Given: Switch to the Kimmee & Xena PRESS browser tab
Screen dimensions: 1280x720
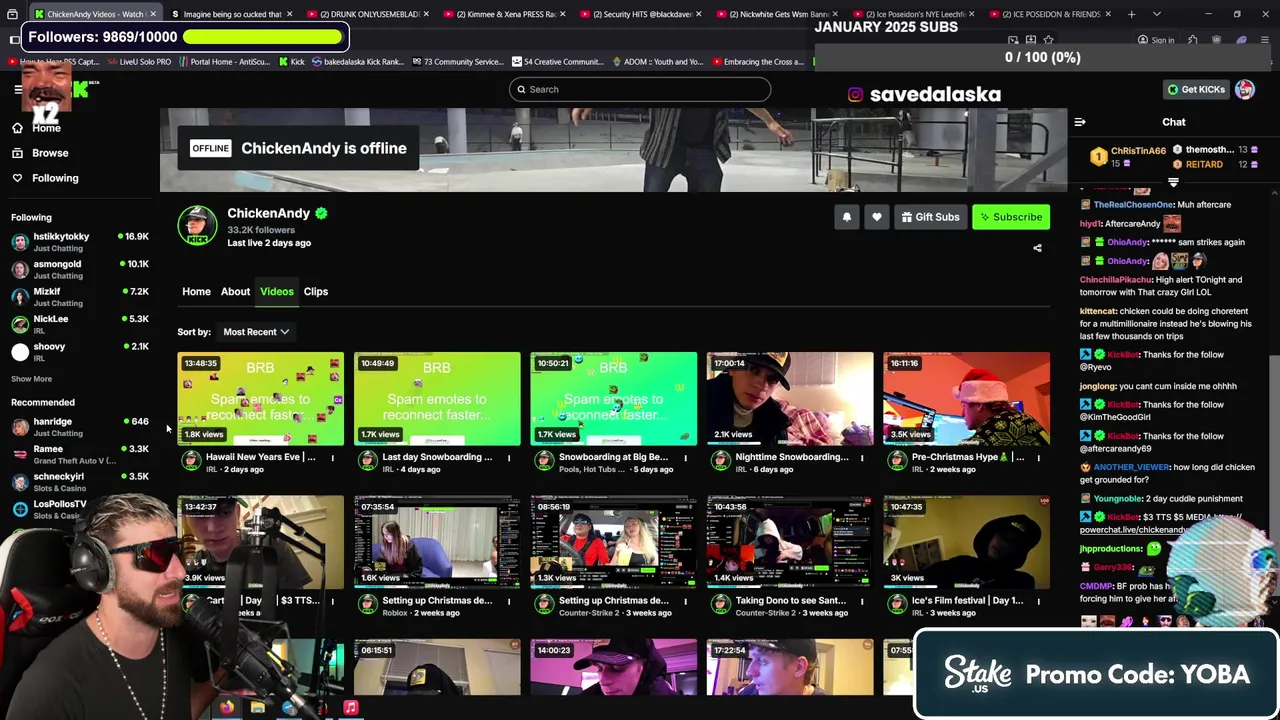Looking at the screenshot, I should click(506, 14).
